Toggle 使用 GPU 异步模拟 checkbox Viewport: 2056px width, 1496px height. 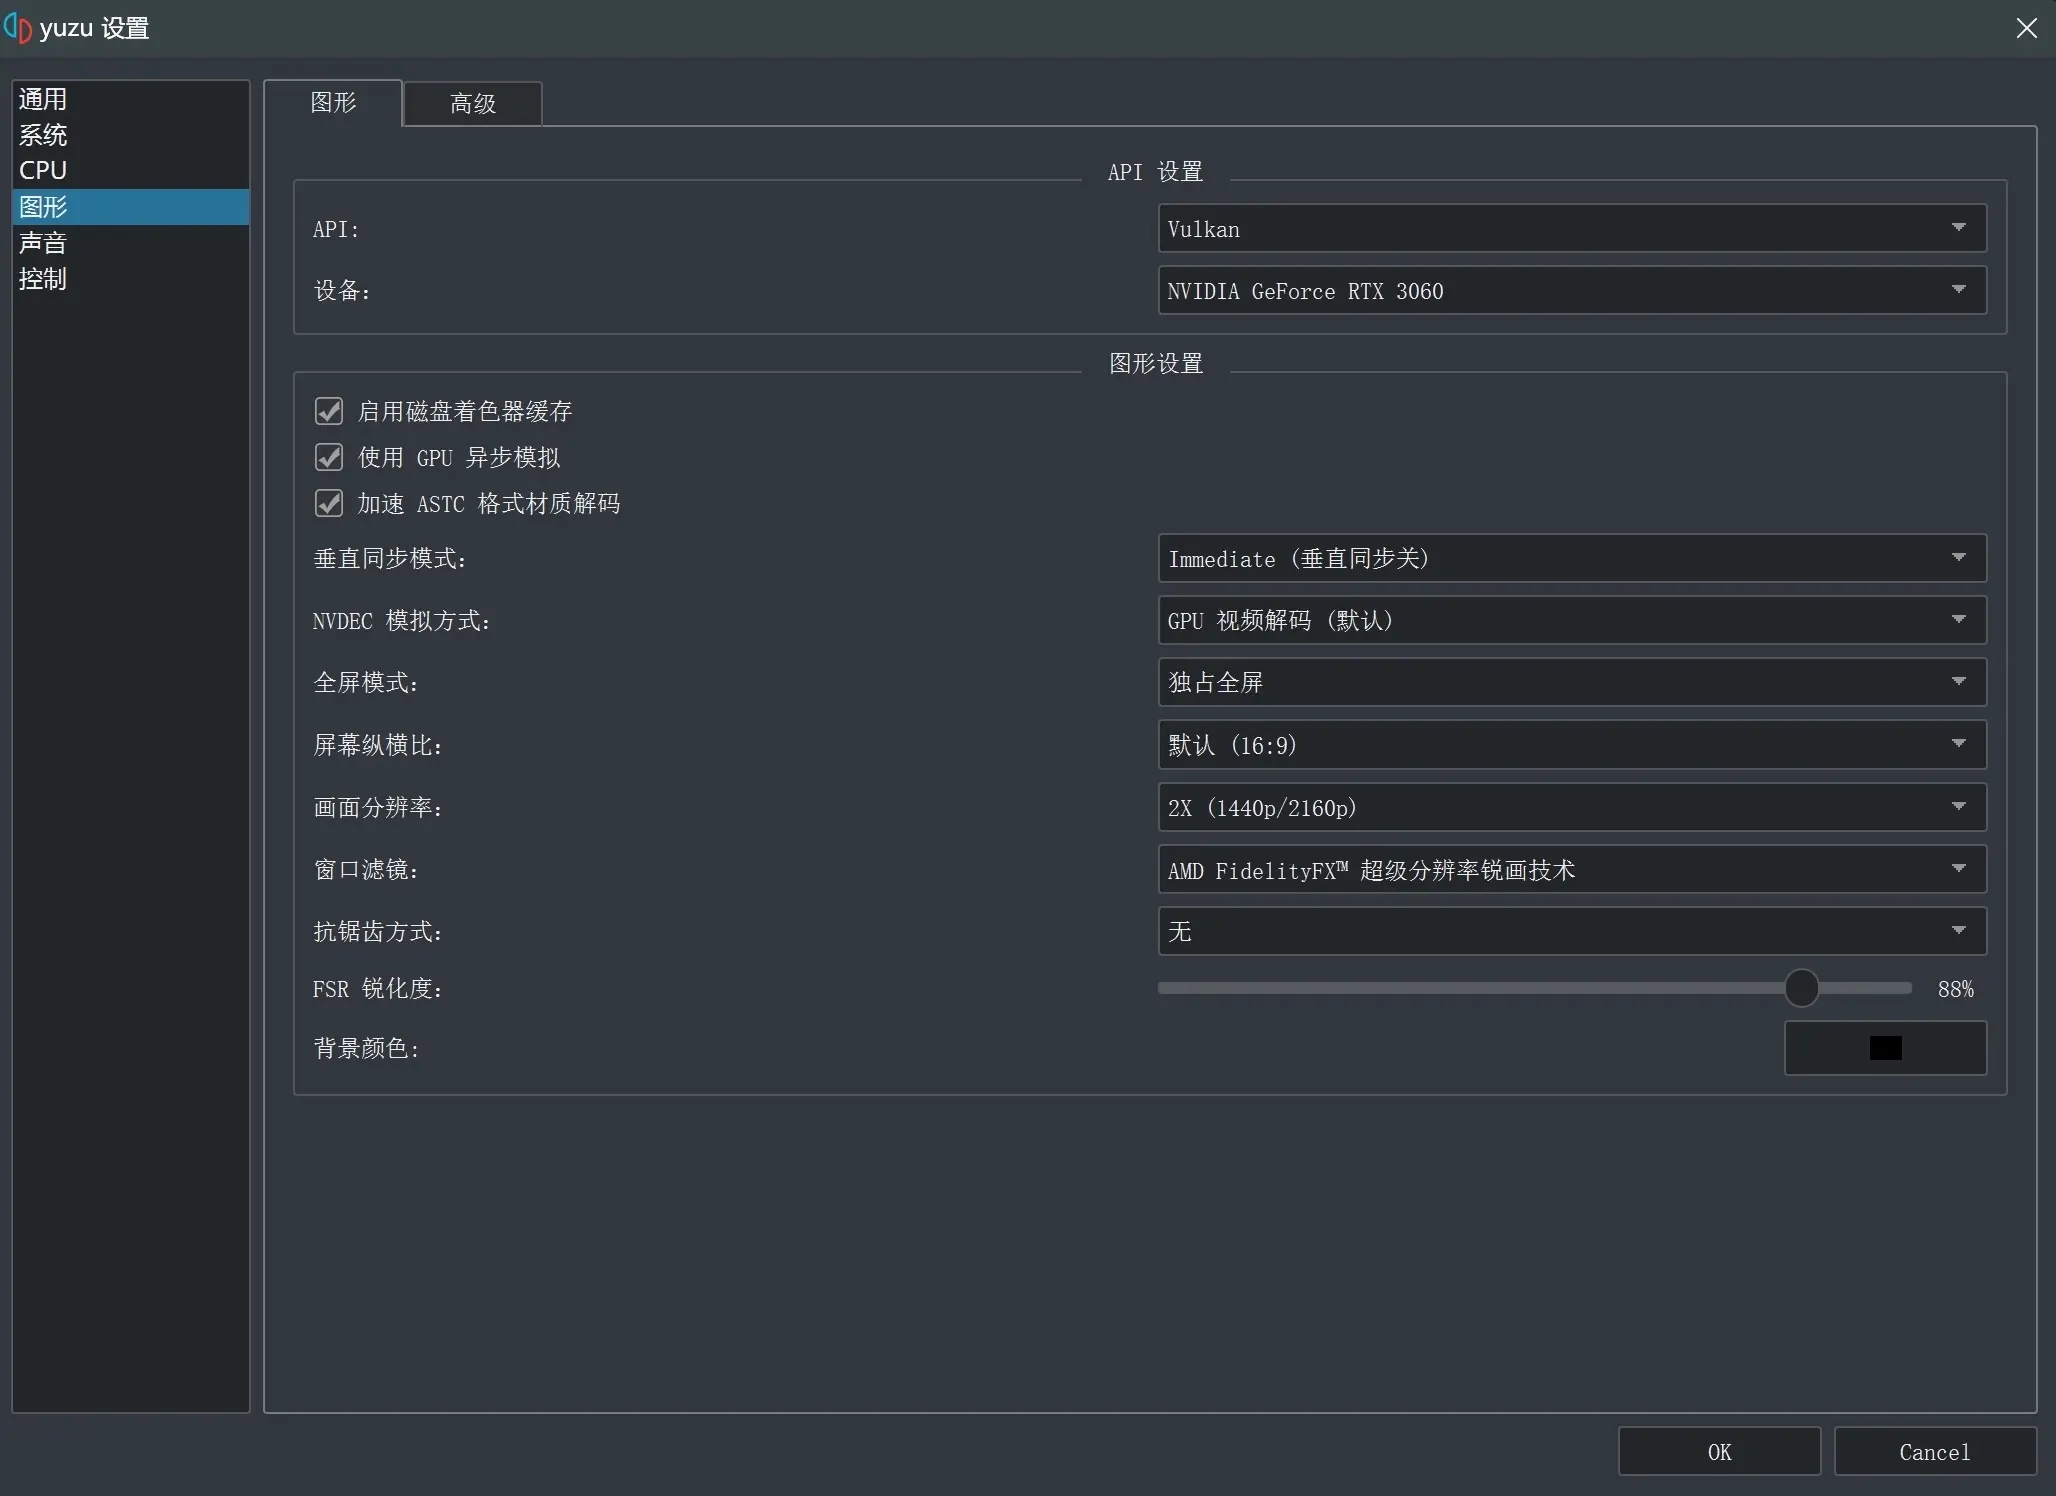[329, 457]
